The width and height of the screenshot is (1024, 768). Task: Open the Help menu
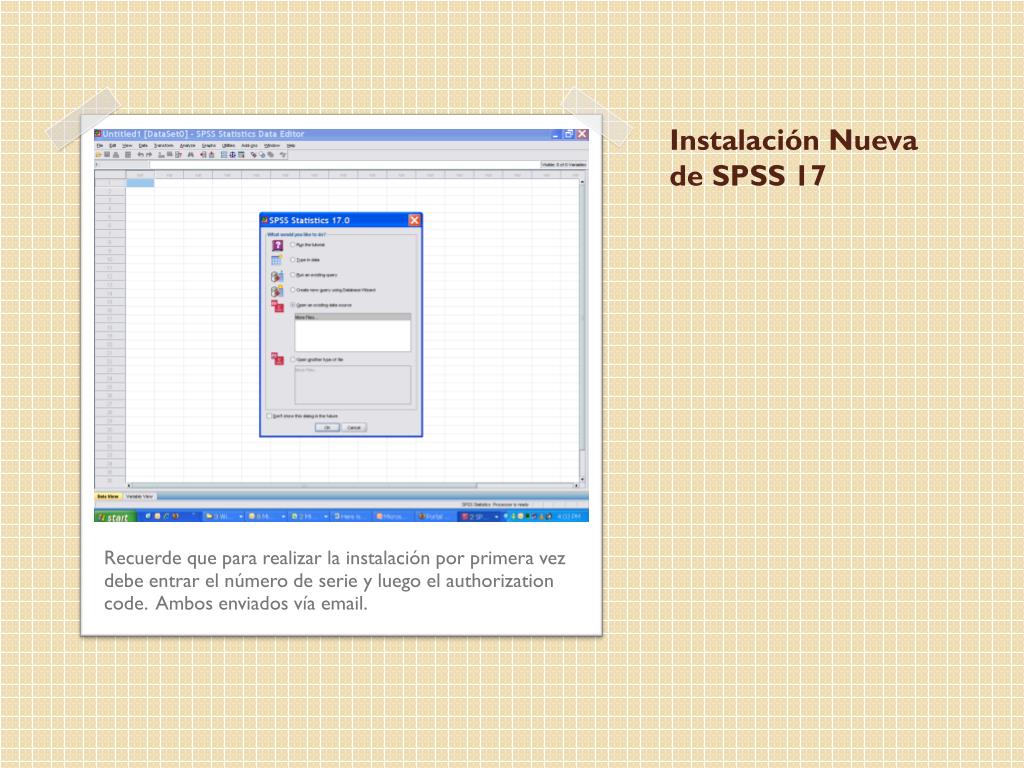coord(291,146)
